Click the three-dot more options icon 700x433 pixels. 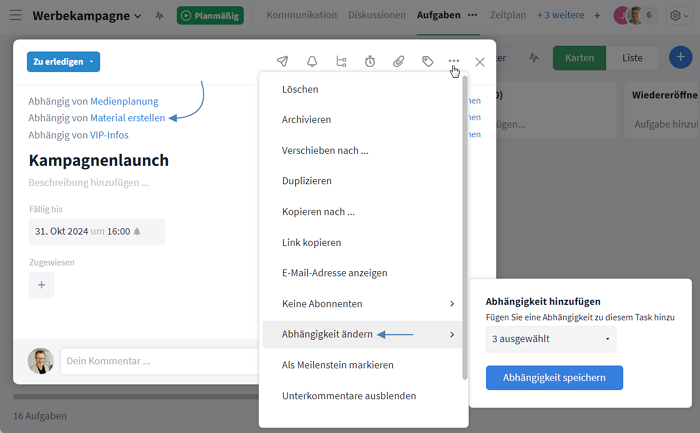coord(455,62)
